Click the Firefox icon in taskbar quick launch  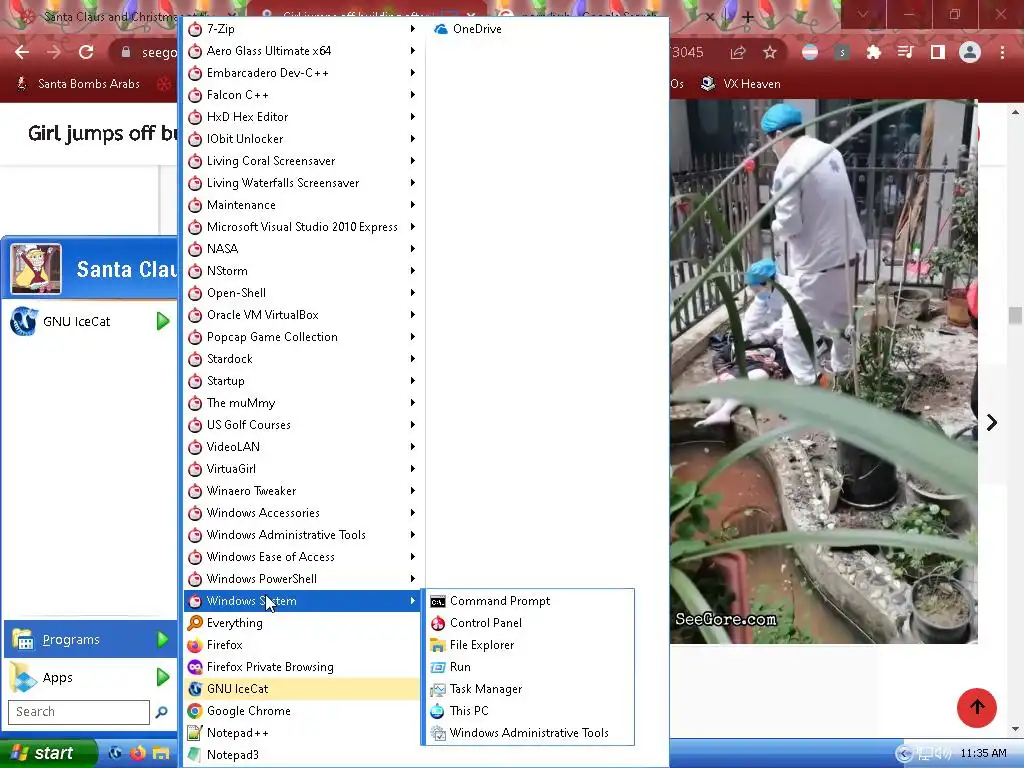(138, 753)
